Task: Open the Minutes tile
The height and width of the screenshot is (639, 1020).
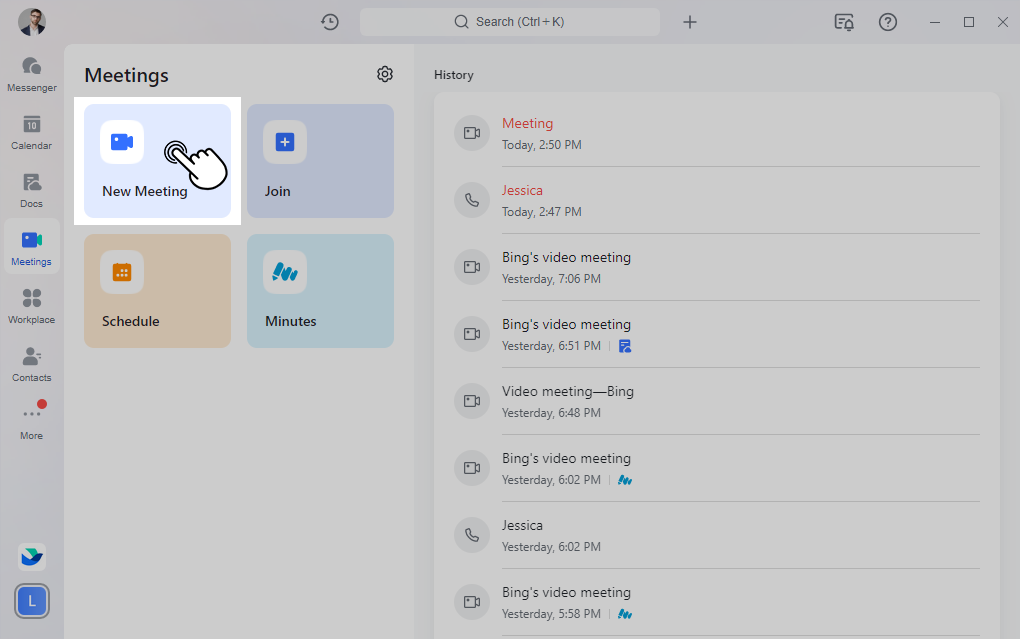Action: click(320, 291)
